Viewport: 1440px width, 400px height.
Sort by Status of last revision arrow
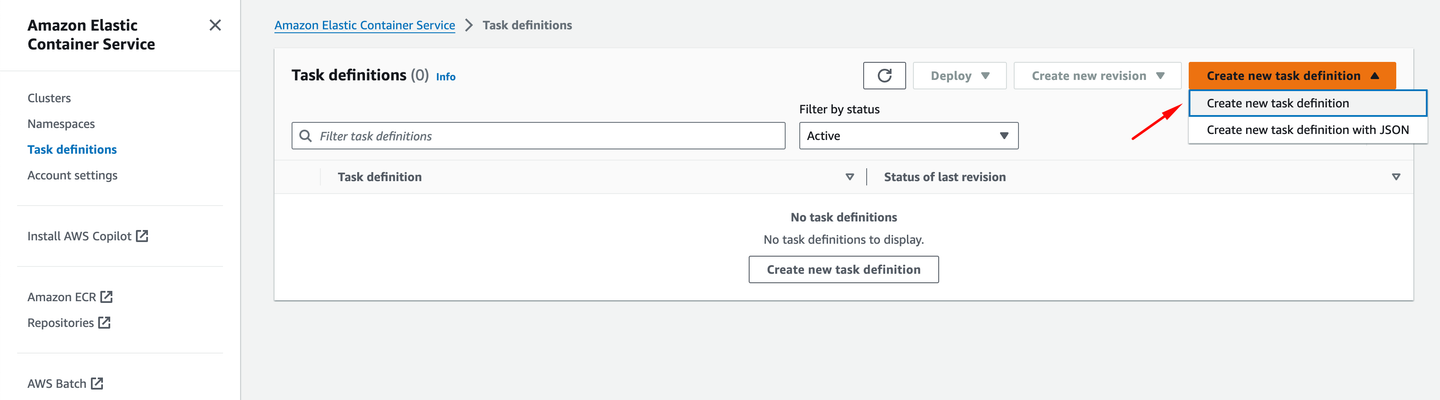(x=1396, y=177)
